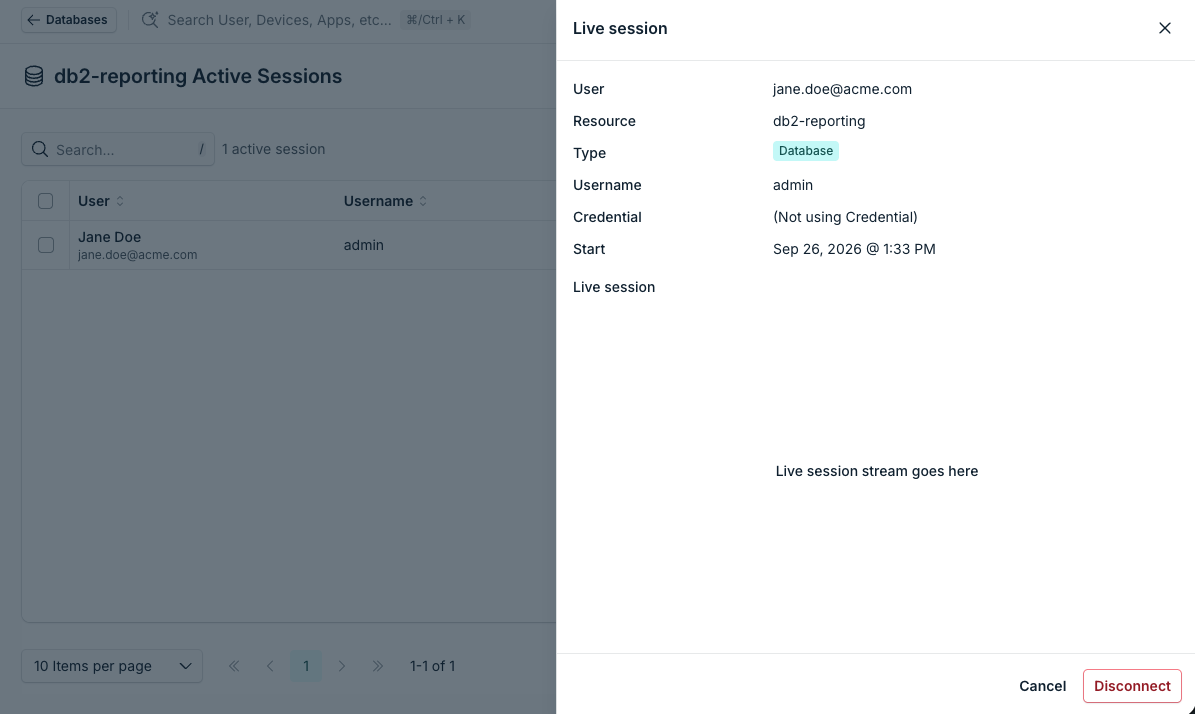Click the sessions Search input field
The image size is (1195, 714).
[x=118, y=149]
